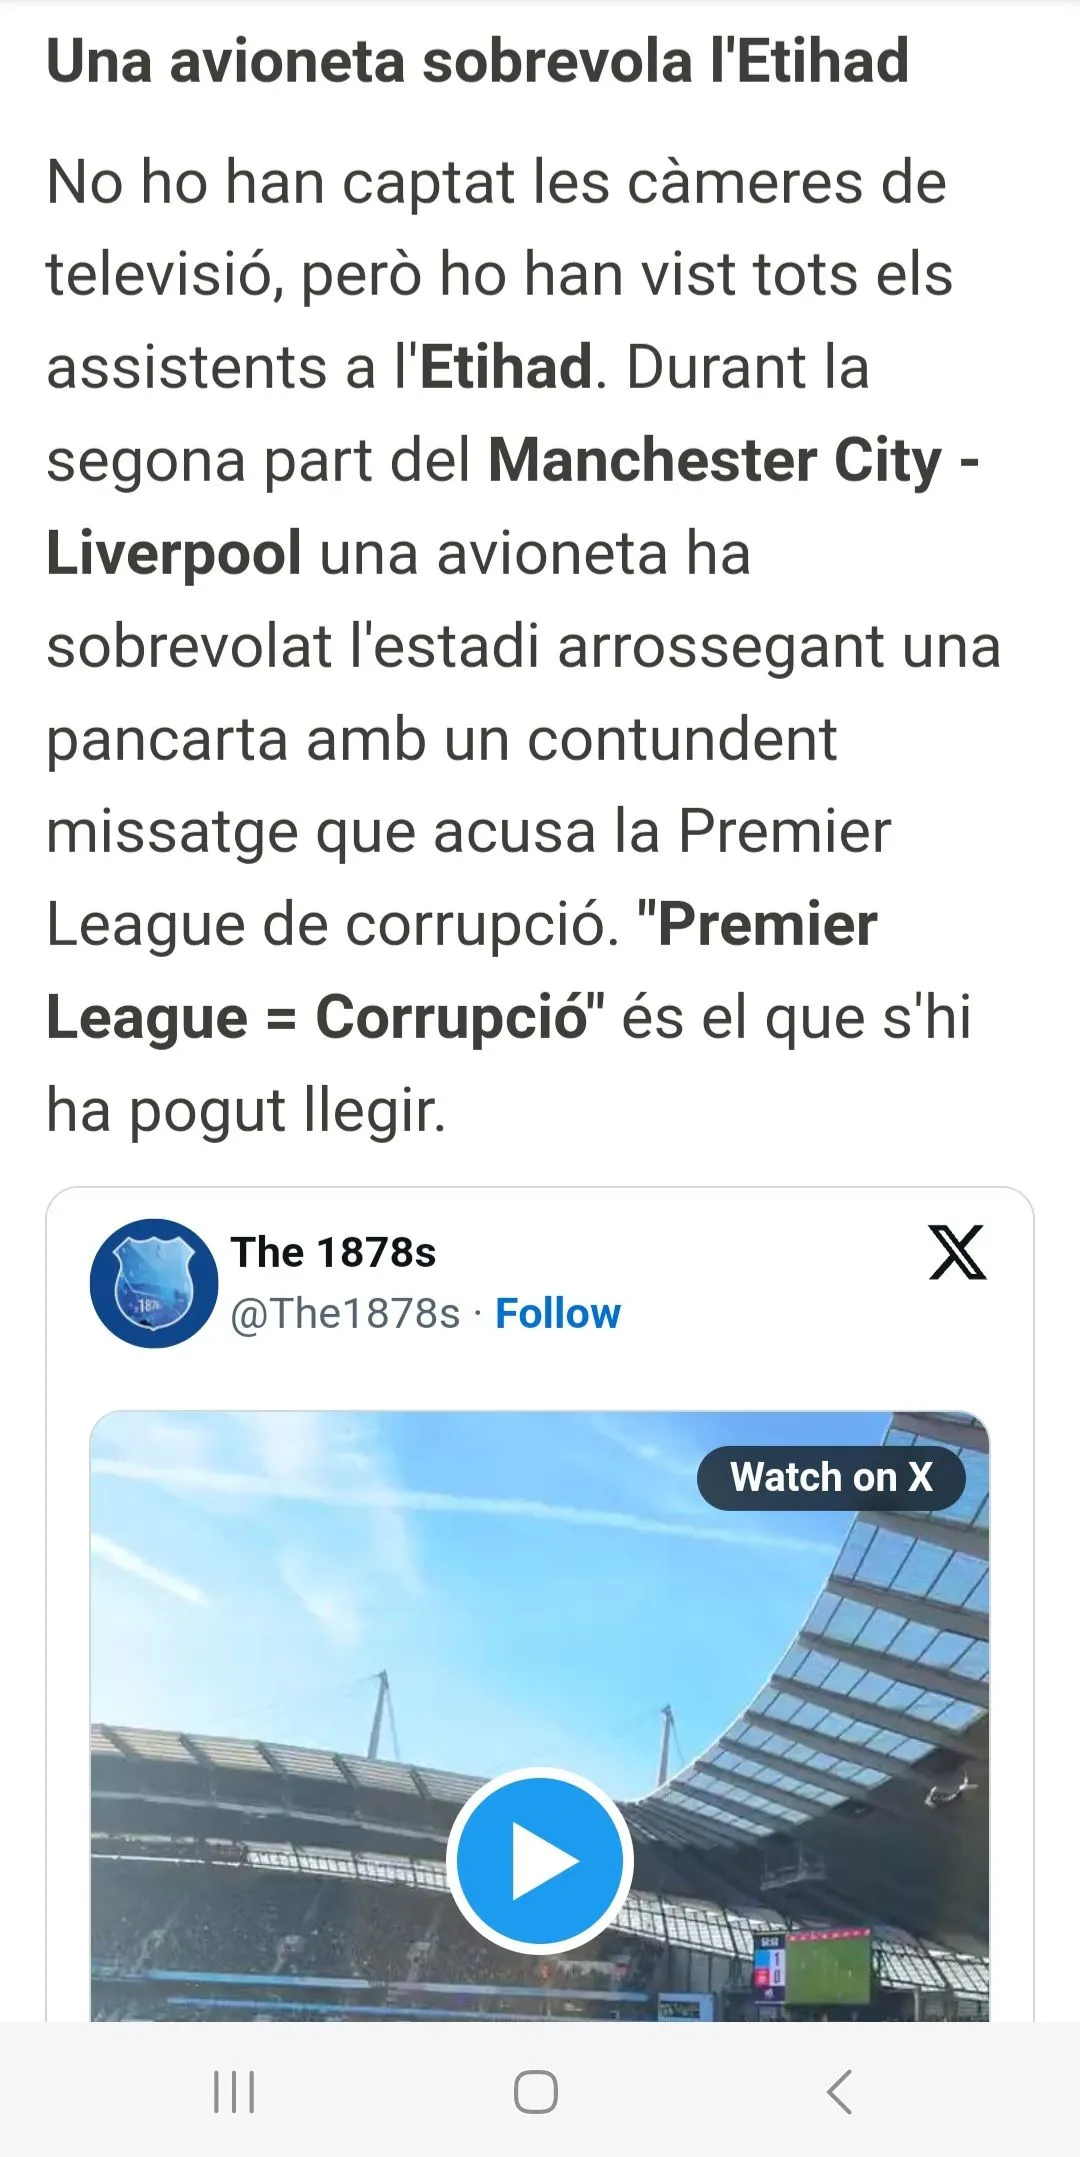Go to the Android home button

(x=536, y=2092)
